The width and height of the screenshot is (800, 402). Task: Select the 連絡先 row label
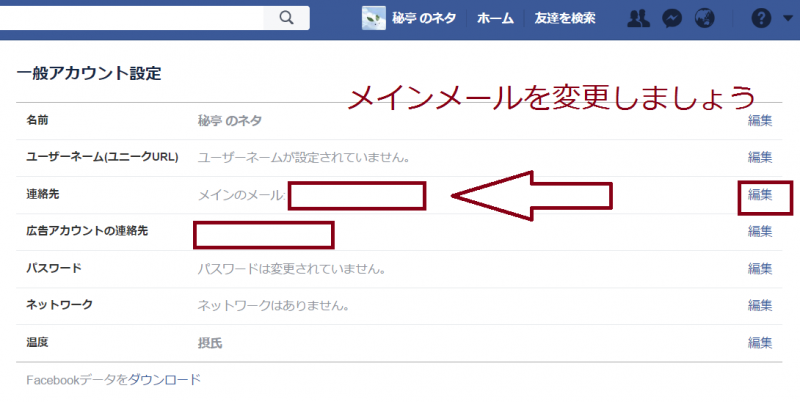click(x=44, y=194)
